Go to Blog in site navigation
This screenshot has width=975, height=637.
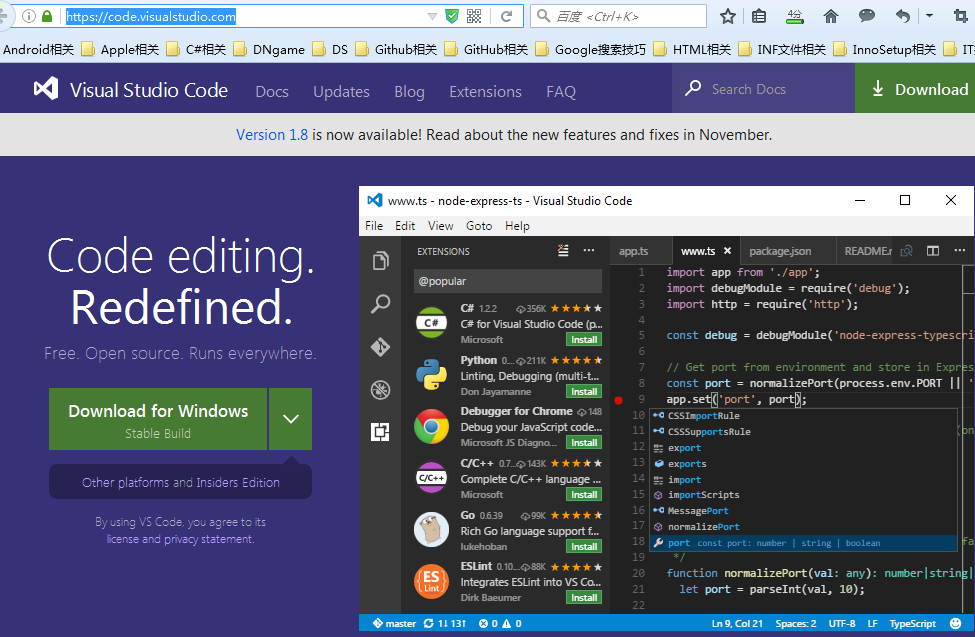pos(409,91)
